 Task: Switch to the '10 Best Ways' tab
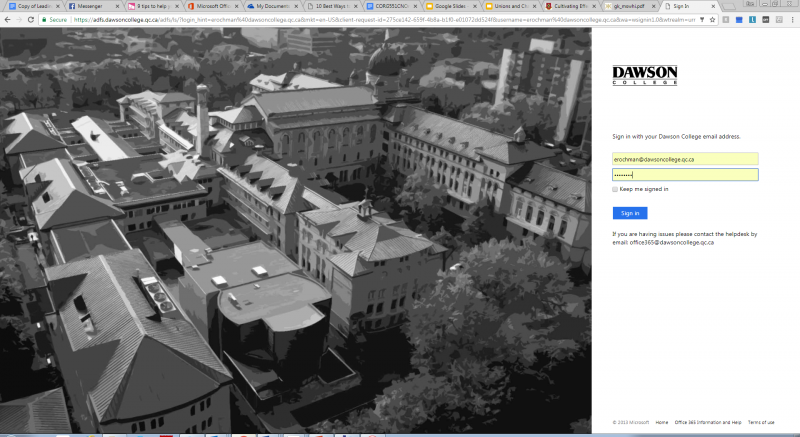pos(332,6)
